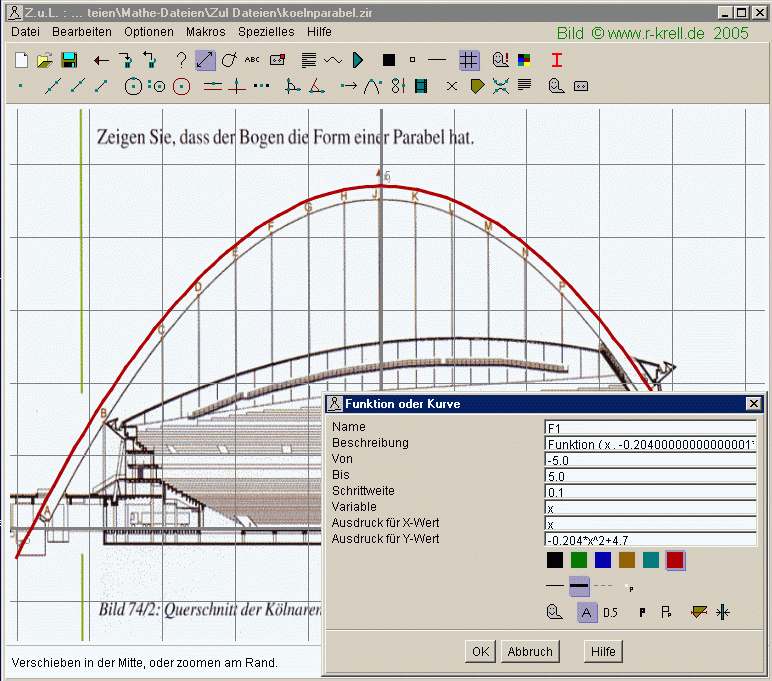
Task: Select the thick line style option
Action: [x=579, y=585]
